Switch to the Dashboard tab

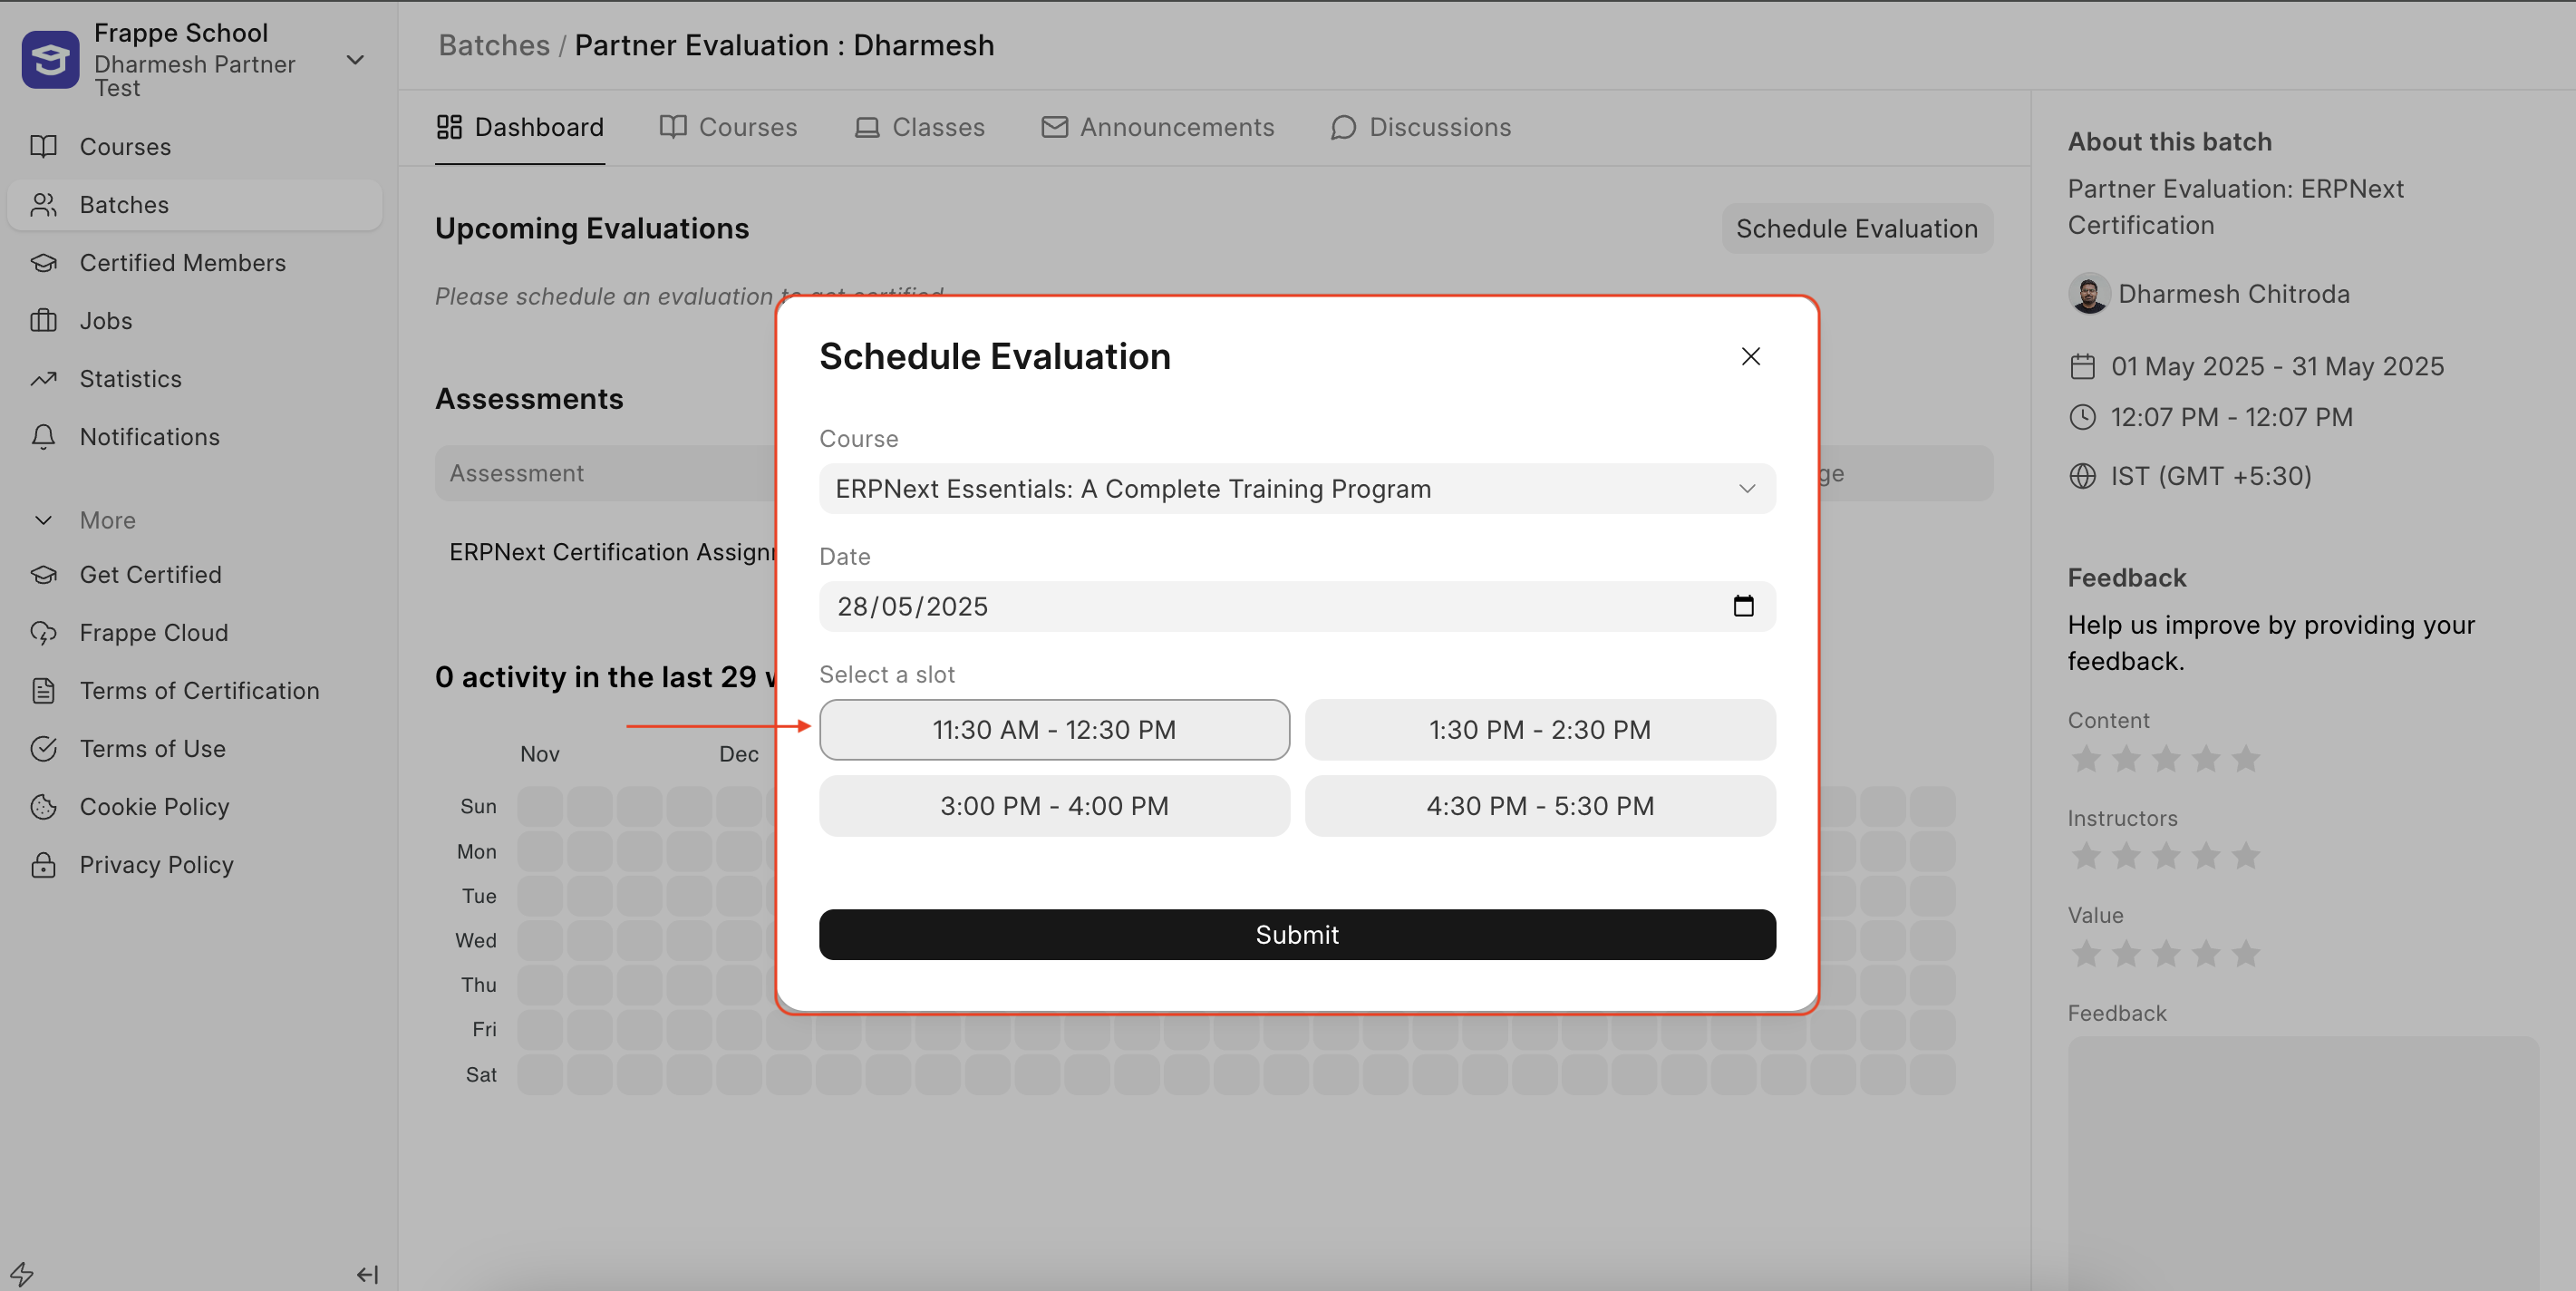click(520, 127)
